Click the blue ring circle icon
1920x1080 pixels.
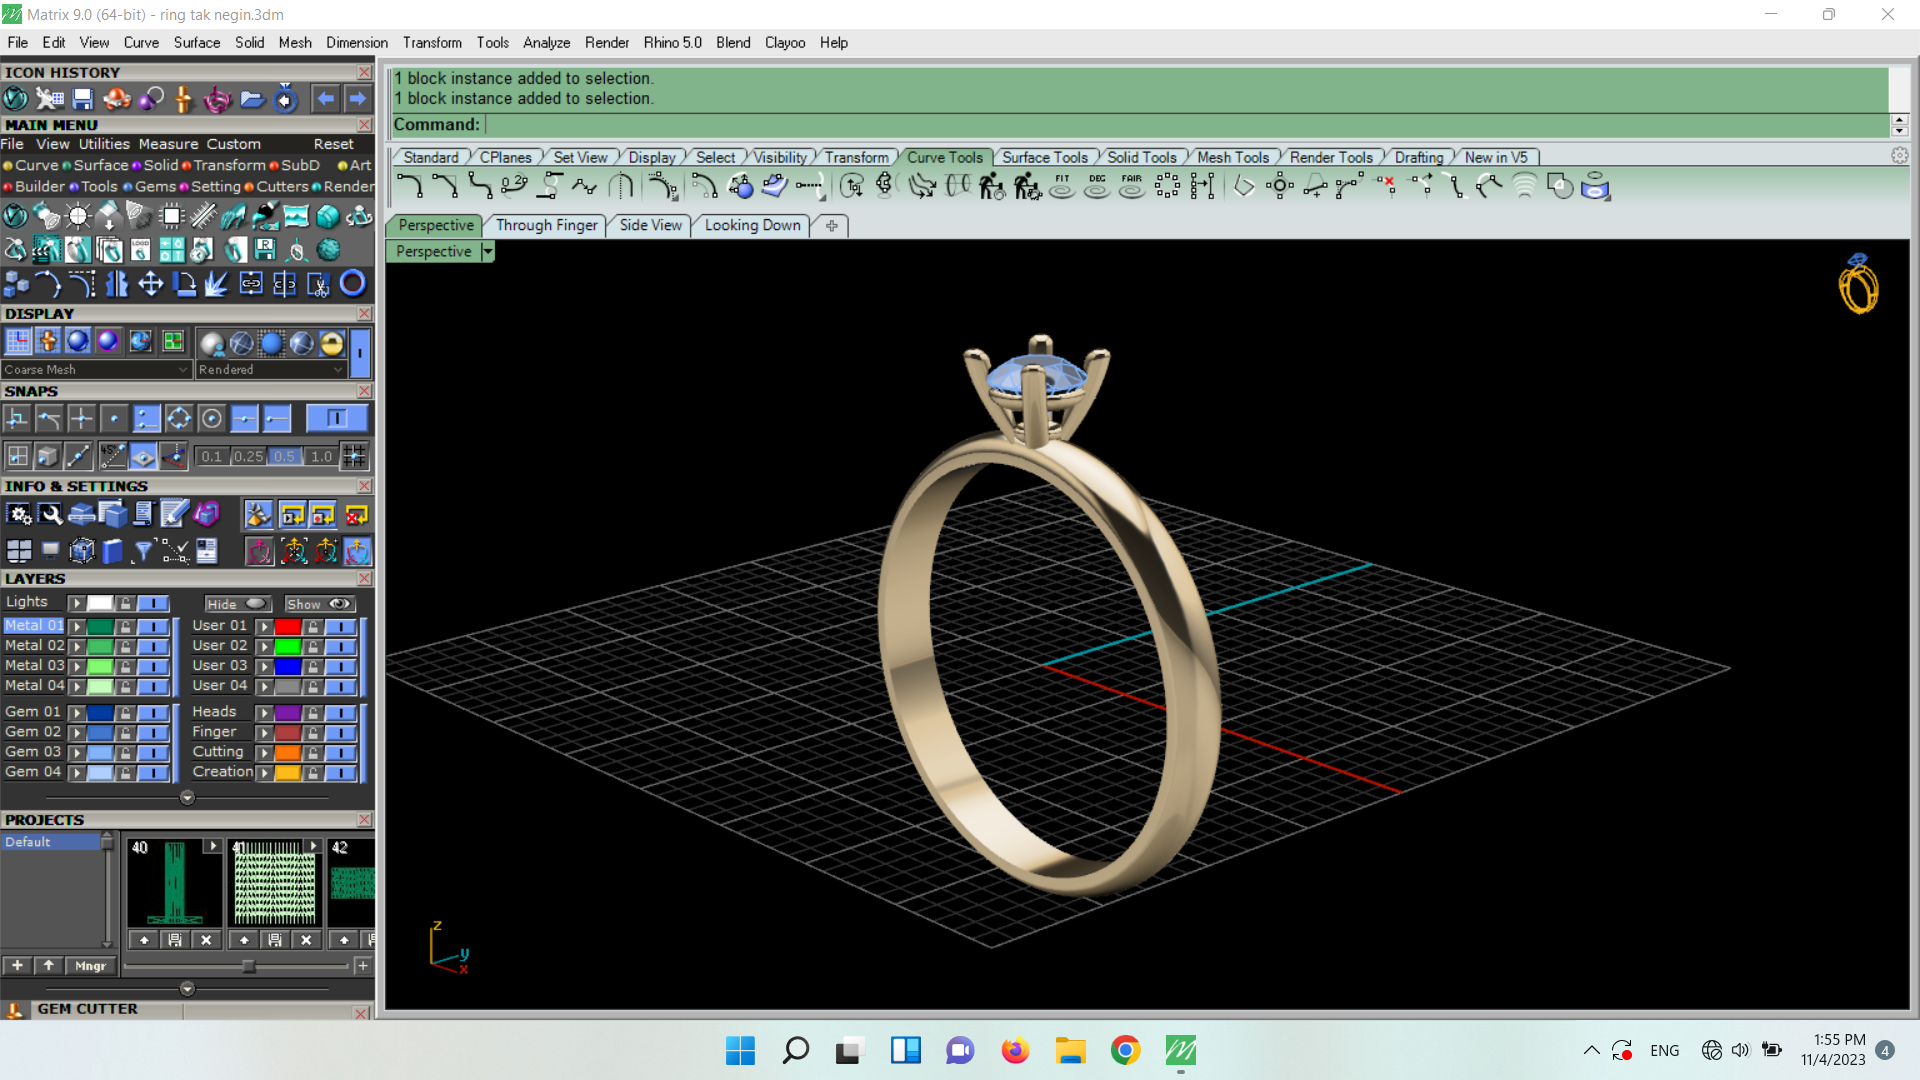pos(352,284)
